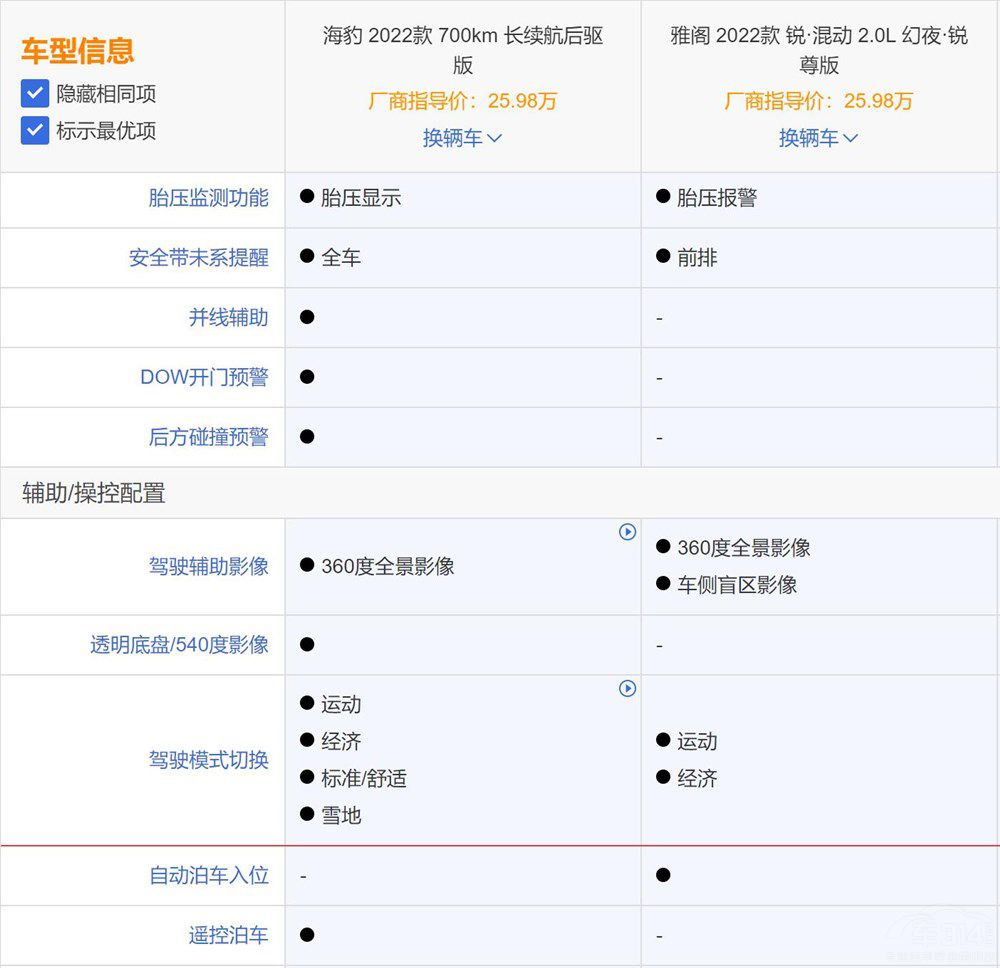
Task: Uncheck the 标示最优项 checkbox
Action: (x=33, y=131)
